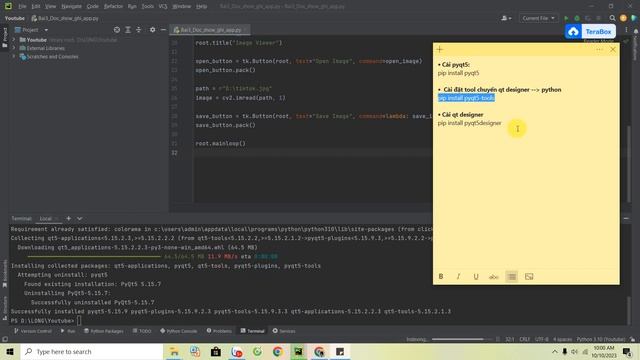The height and width of the screenshot is (360, 640).
Task: Open Windows Start menu
Action: (x=10, y=351)
